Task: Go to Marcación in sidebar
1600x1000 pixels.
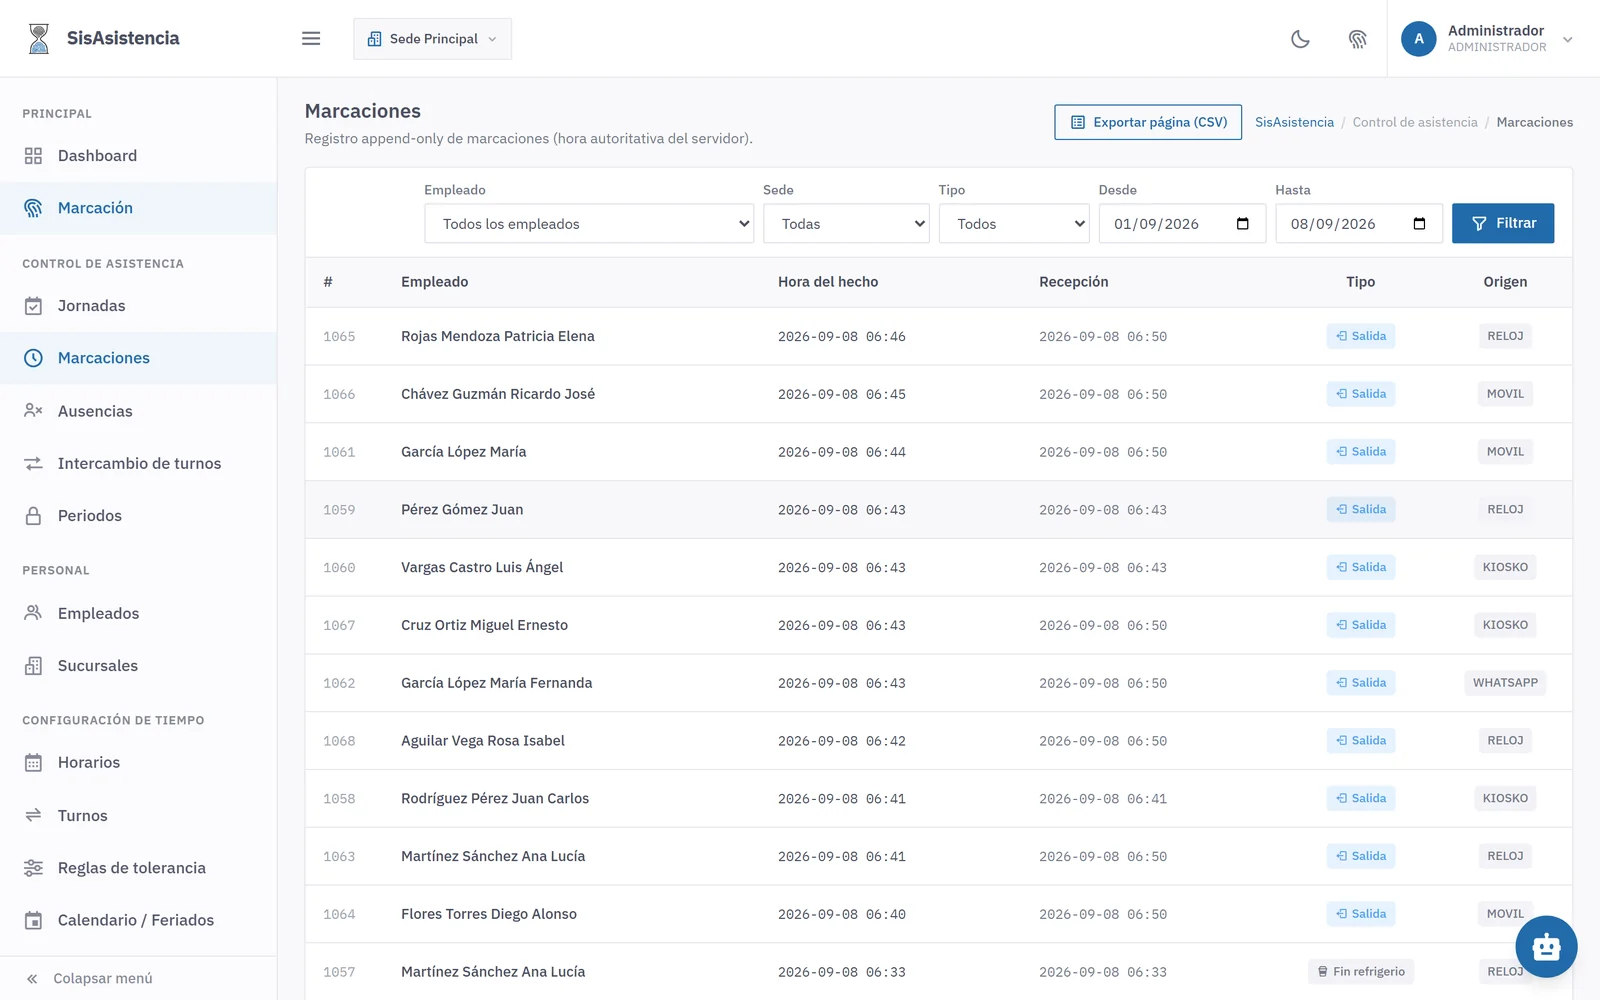Action: click(138, 208)
